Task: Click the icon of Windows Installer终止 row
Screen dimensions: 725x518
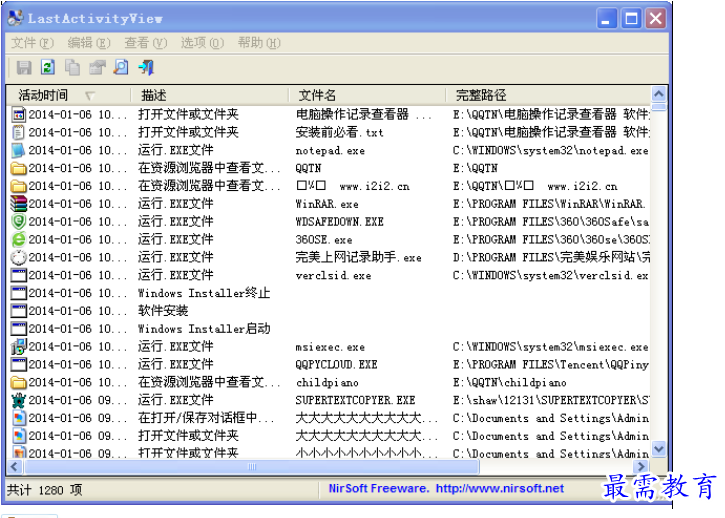Action: (18, 293)
